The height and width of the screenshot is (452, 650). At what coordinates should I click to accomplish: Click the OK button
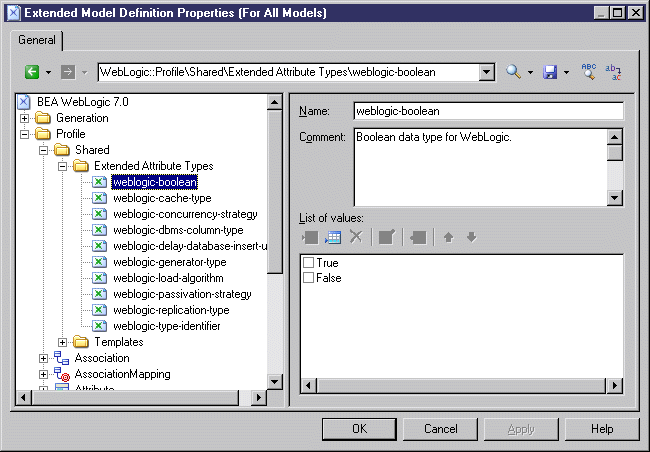[x=359, y=429]
